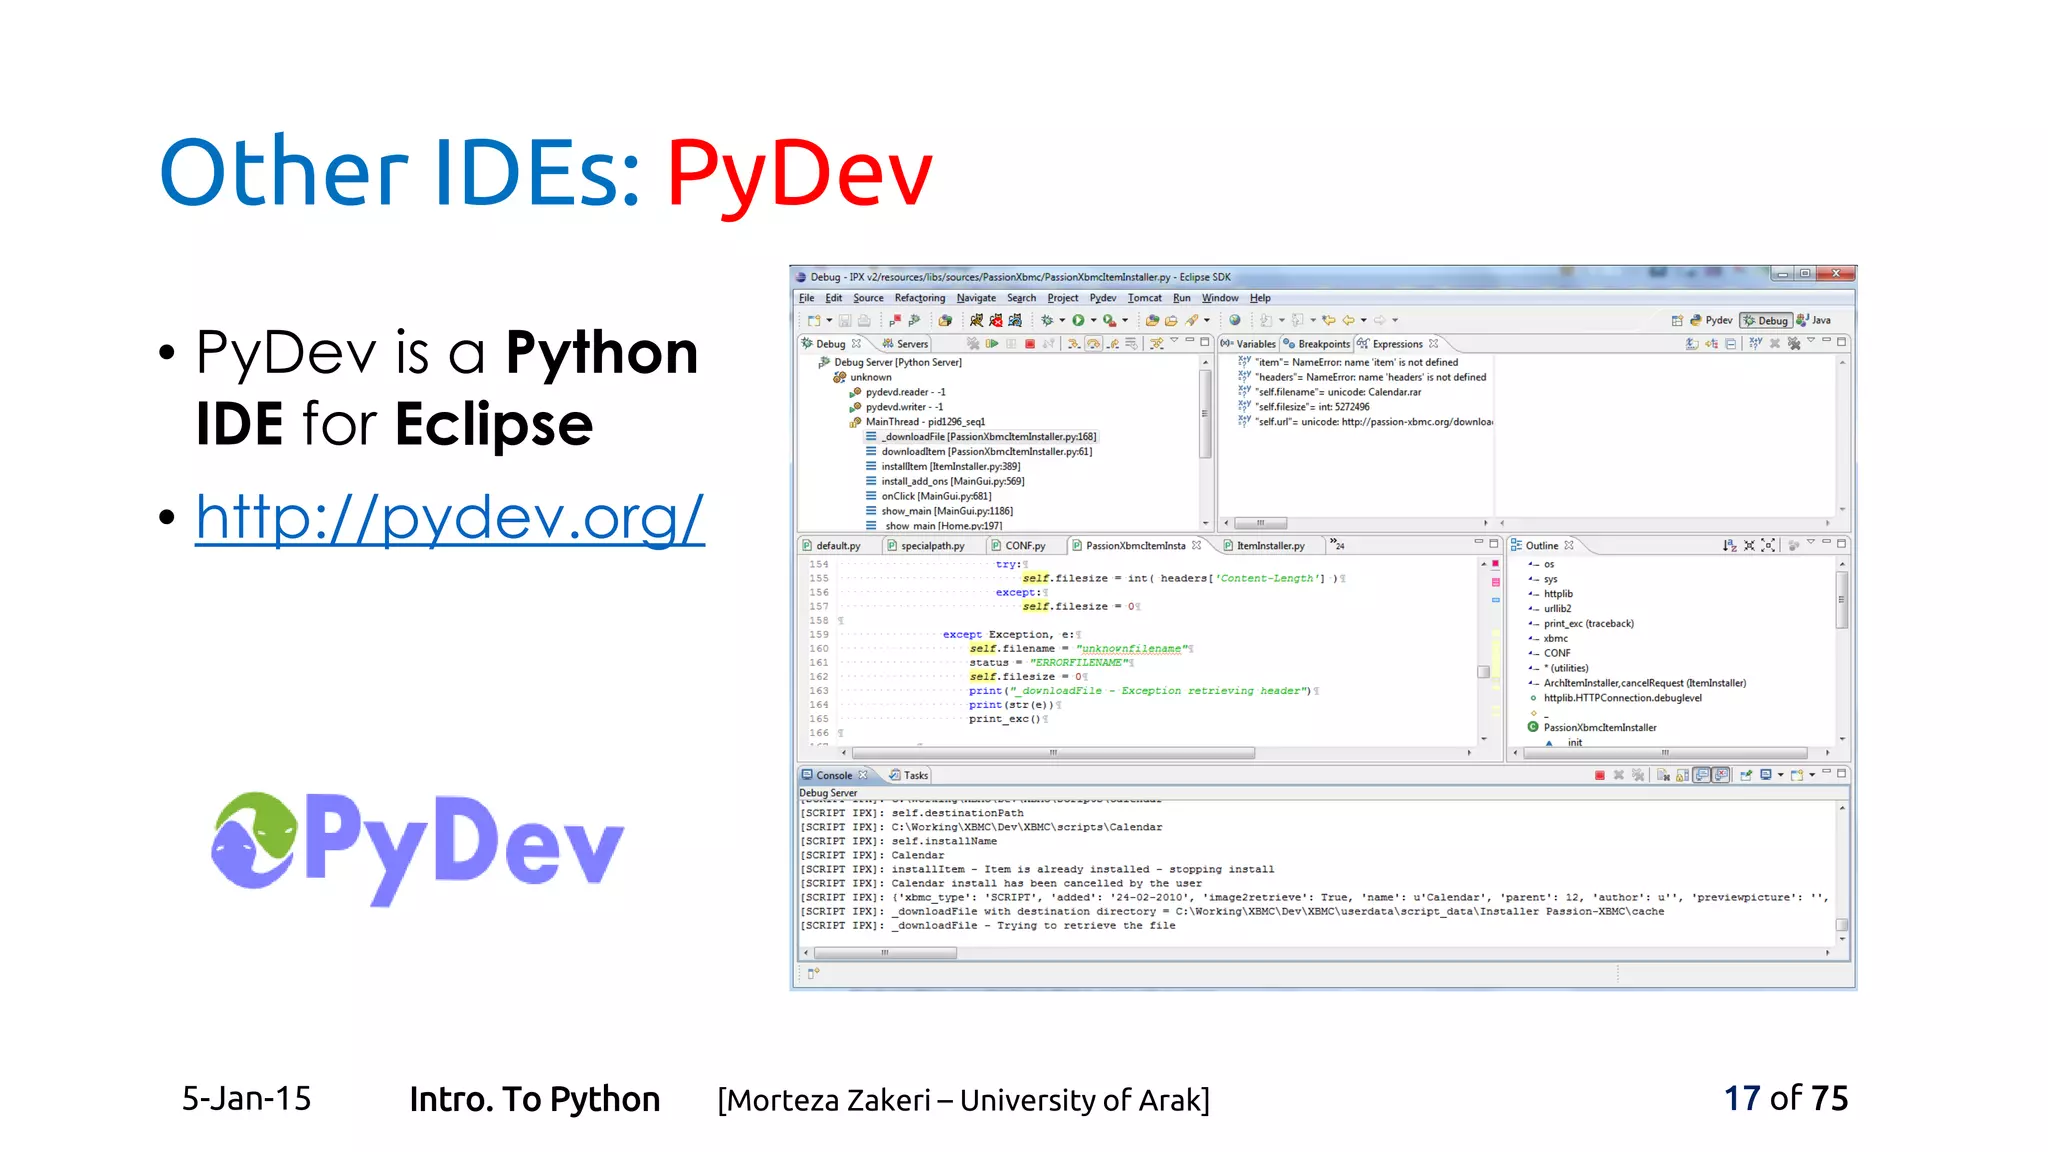Click the Console horizontal scrollbar thumb

885,953
